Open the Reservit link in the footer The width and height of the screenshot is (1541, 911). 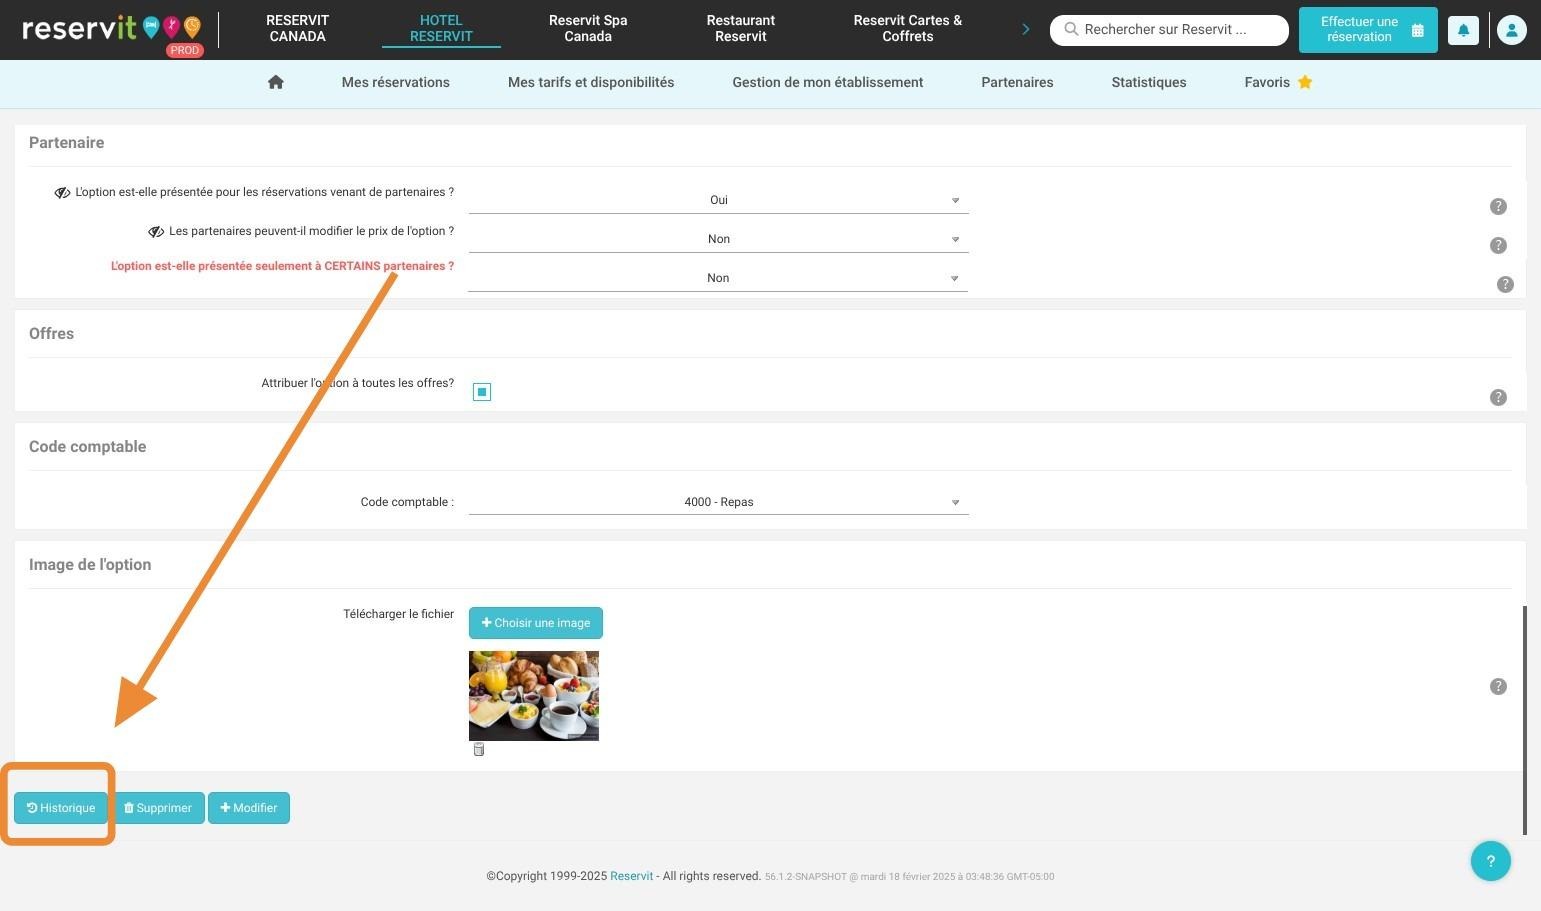631,876
